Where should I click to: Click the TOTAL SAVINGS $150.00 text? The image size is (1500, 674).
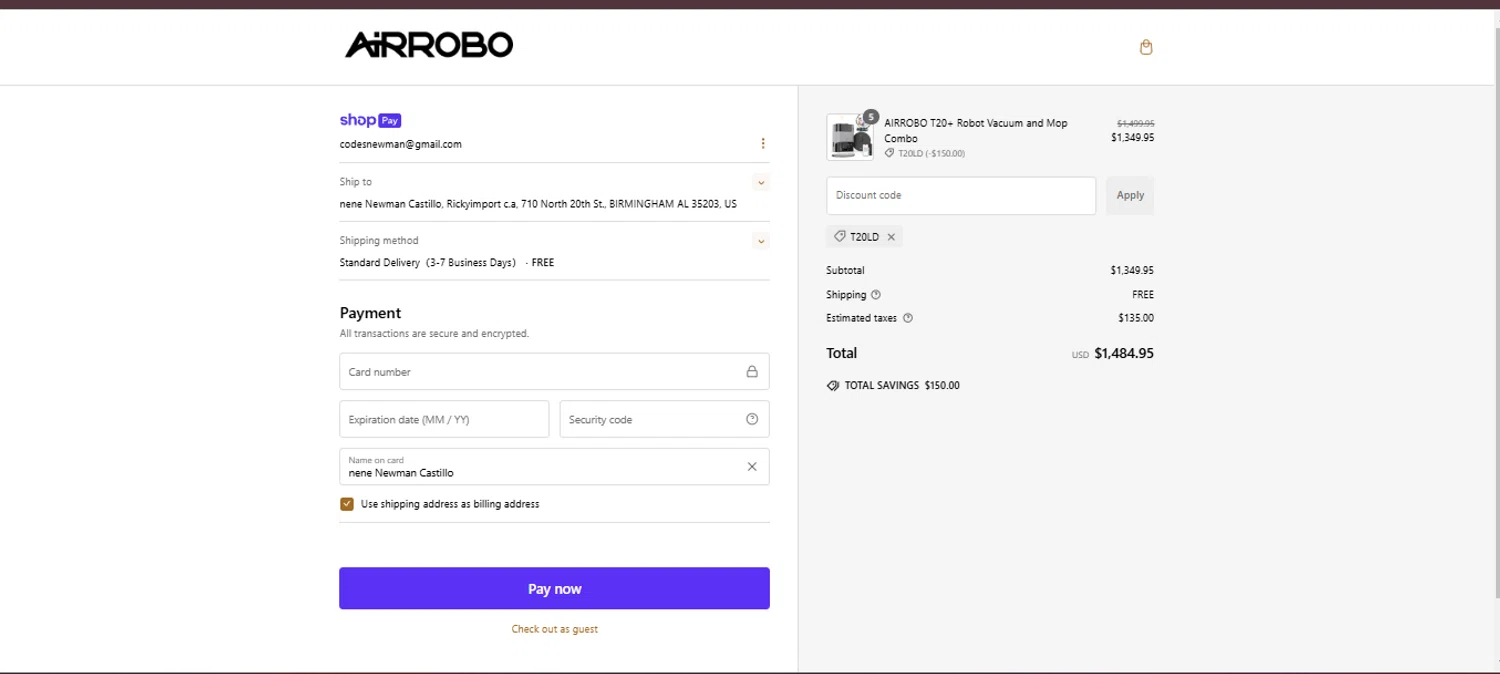(x=902, y=385)
